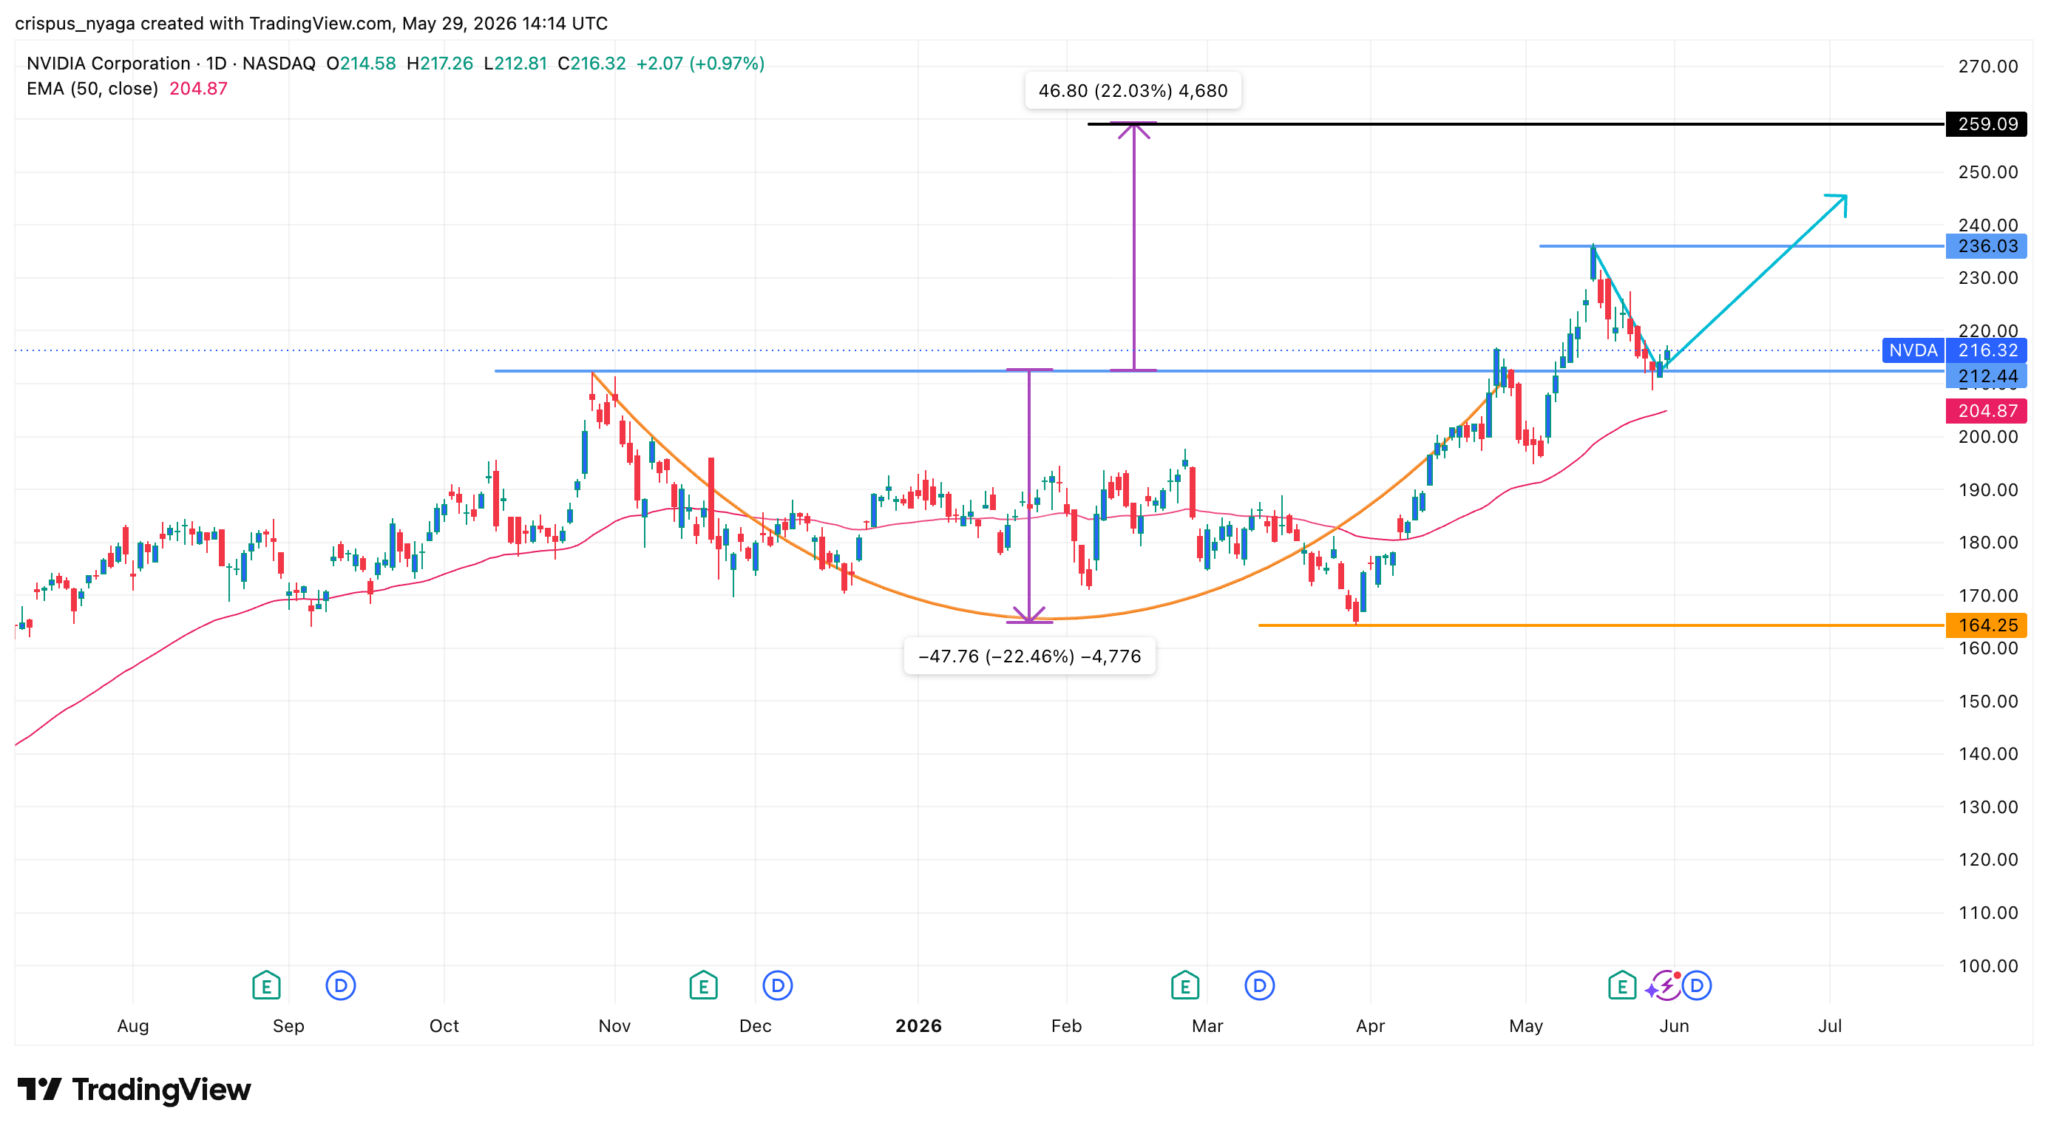This screenshot has height=1134, width=2048.
Task: Click the Jul label on the time axis
Action: tap(1830, 1026)
